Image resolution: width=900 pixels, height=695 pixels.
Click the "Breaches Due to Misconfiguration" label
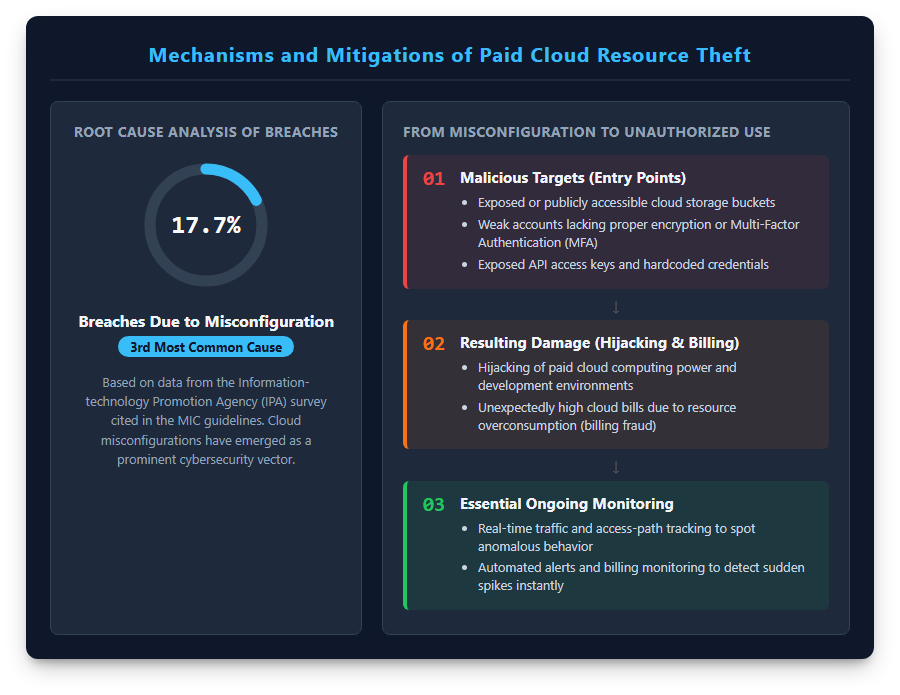[206, 321]
